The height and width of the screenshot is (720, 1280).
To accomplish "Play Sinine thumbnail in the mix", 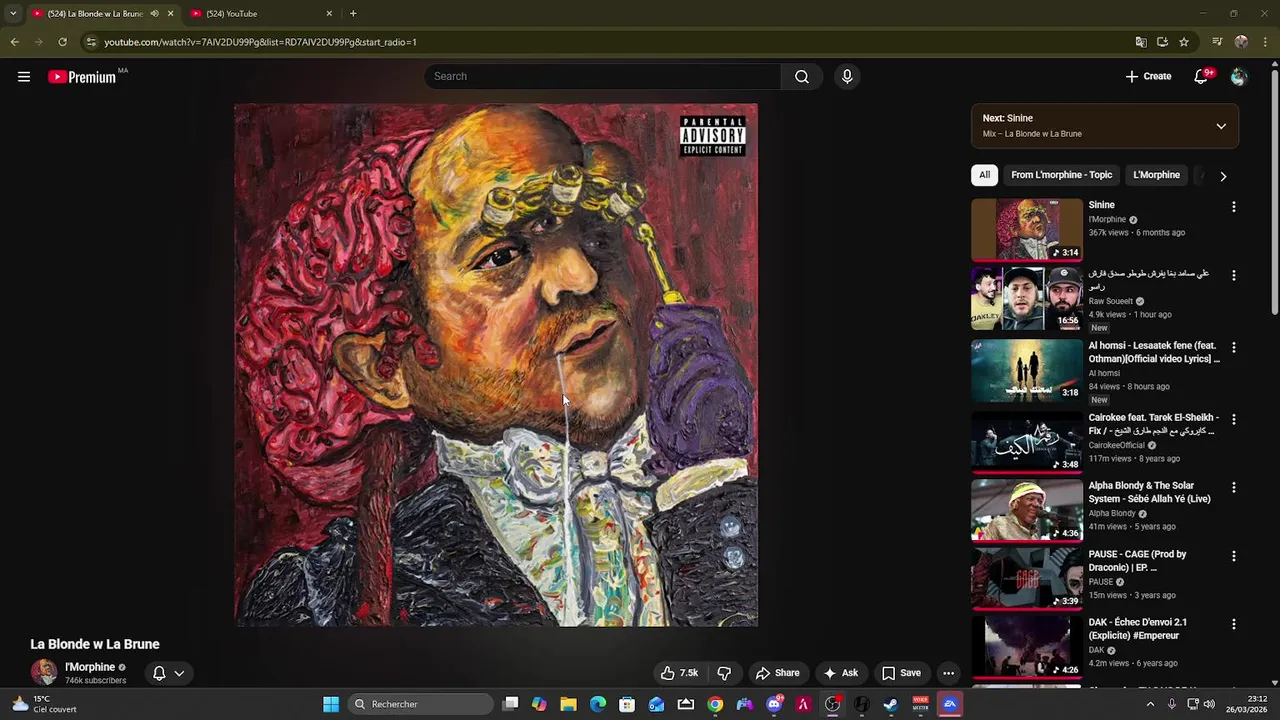I will point(1027,229).
